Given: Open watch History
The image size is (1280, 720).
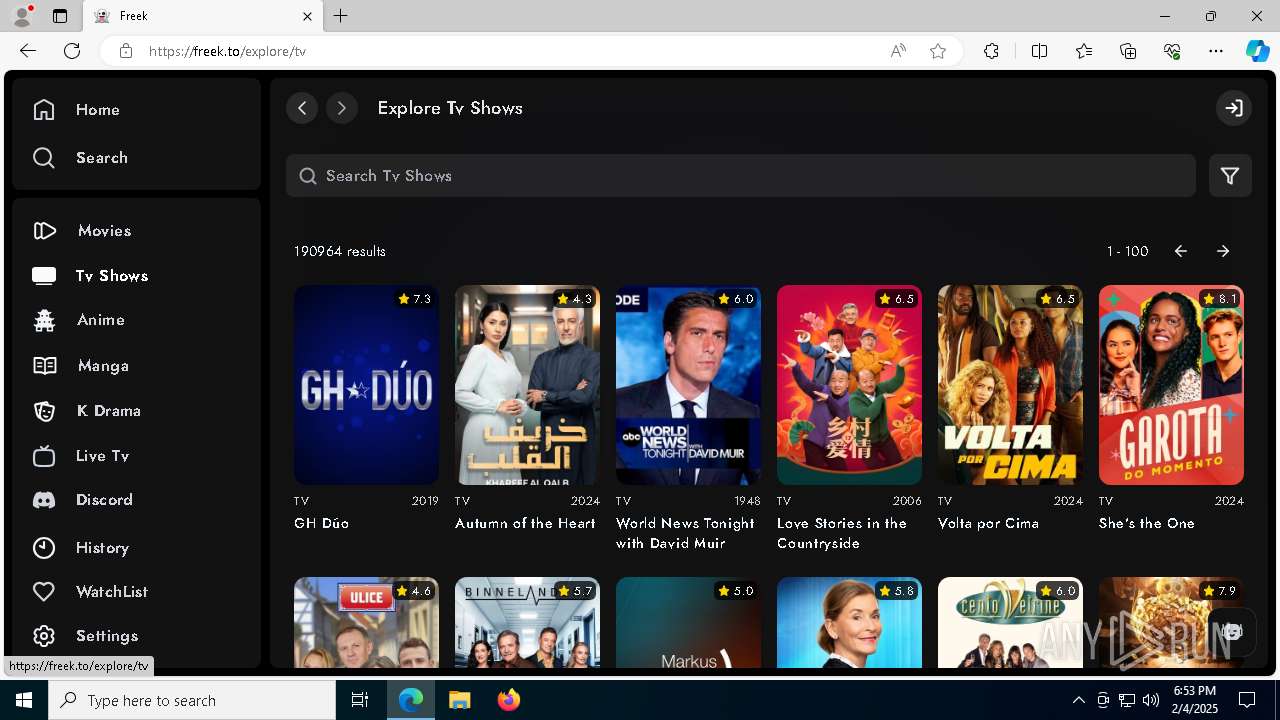Looking at the screenshot, I should [x=80, y=548].
